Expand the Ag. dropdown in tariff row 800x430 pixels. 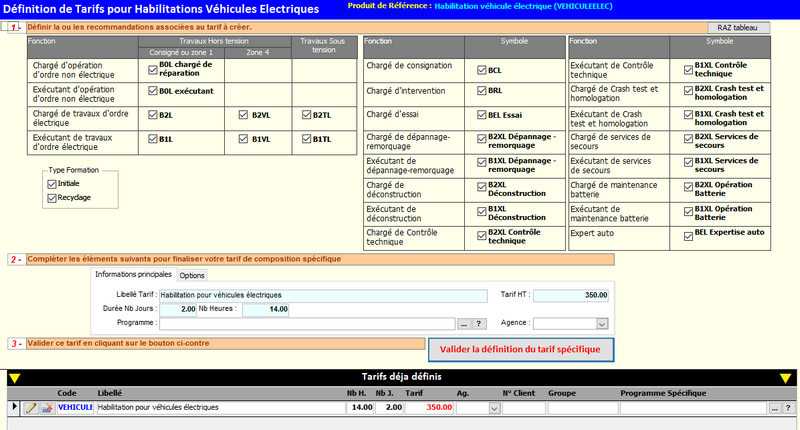[493, 408]
